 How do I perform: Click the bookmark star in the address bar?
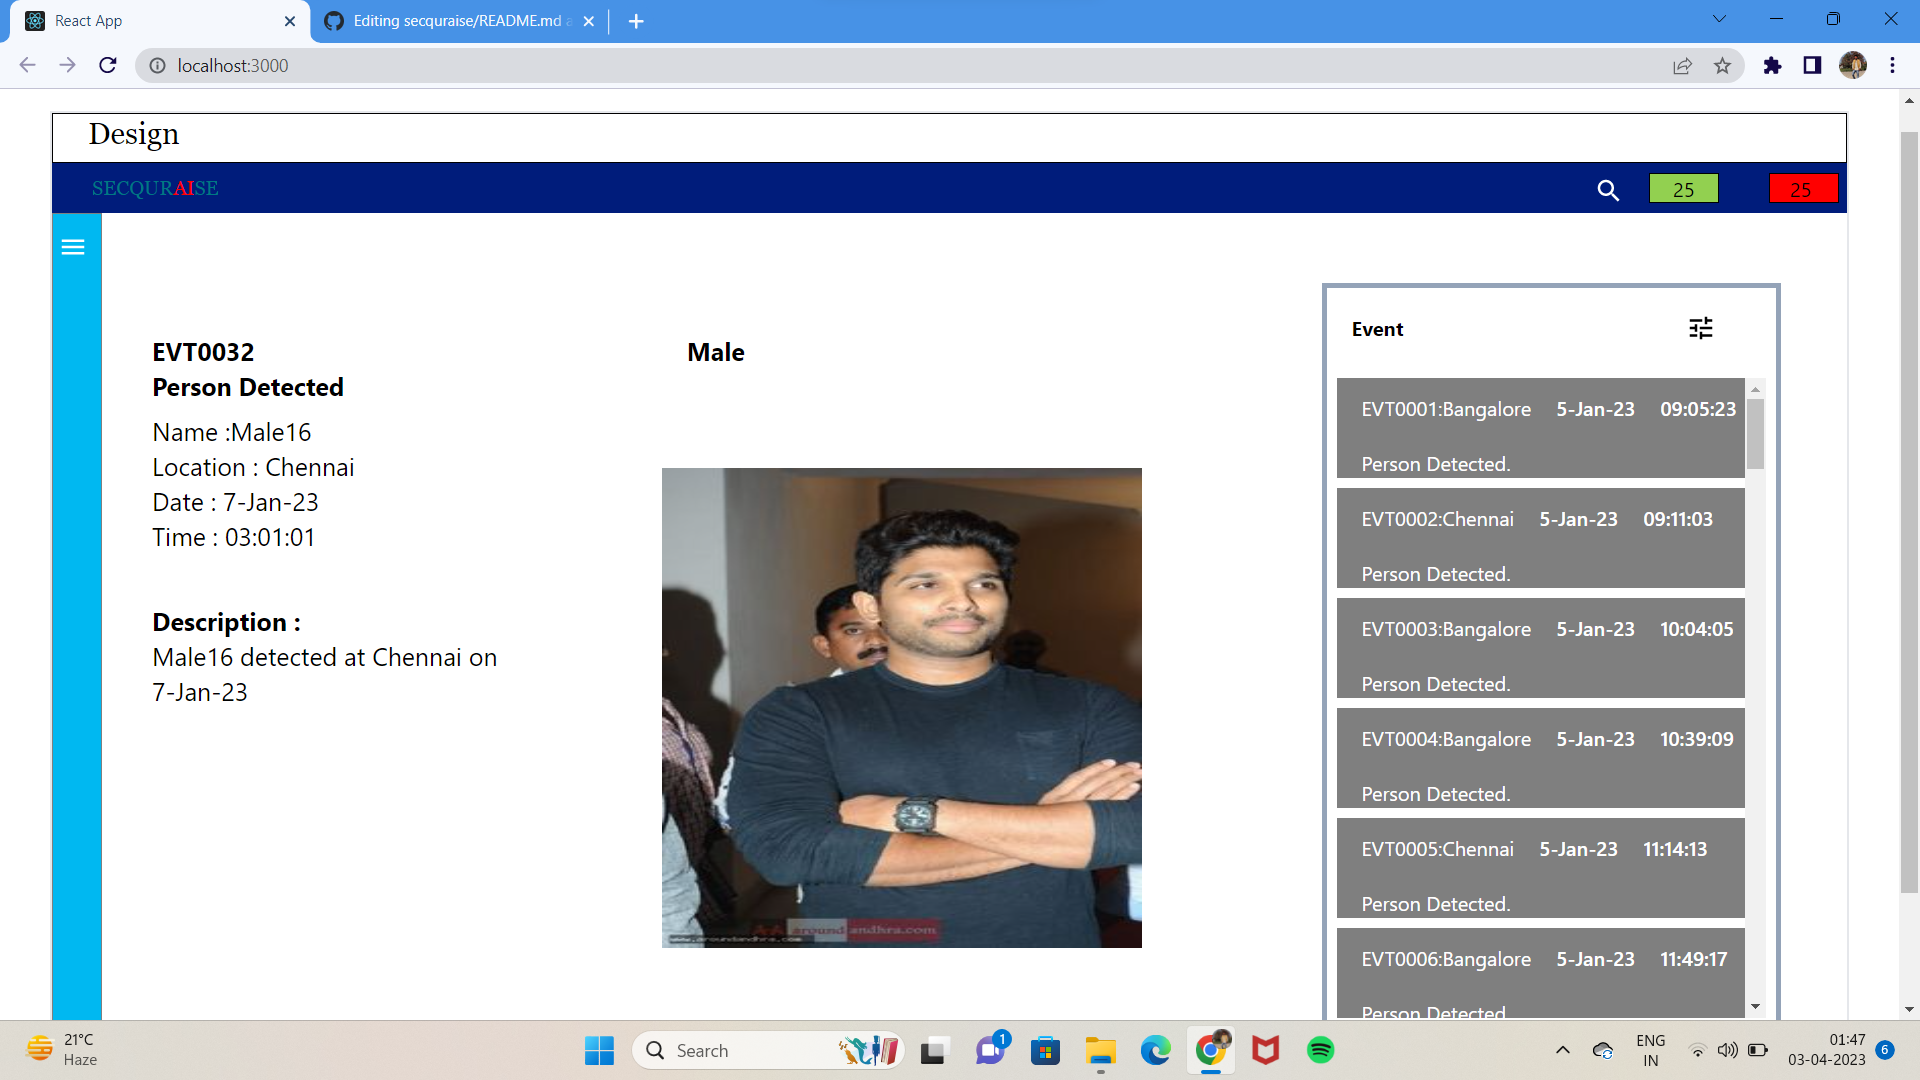point(1723,65)
